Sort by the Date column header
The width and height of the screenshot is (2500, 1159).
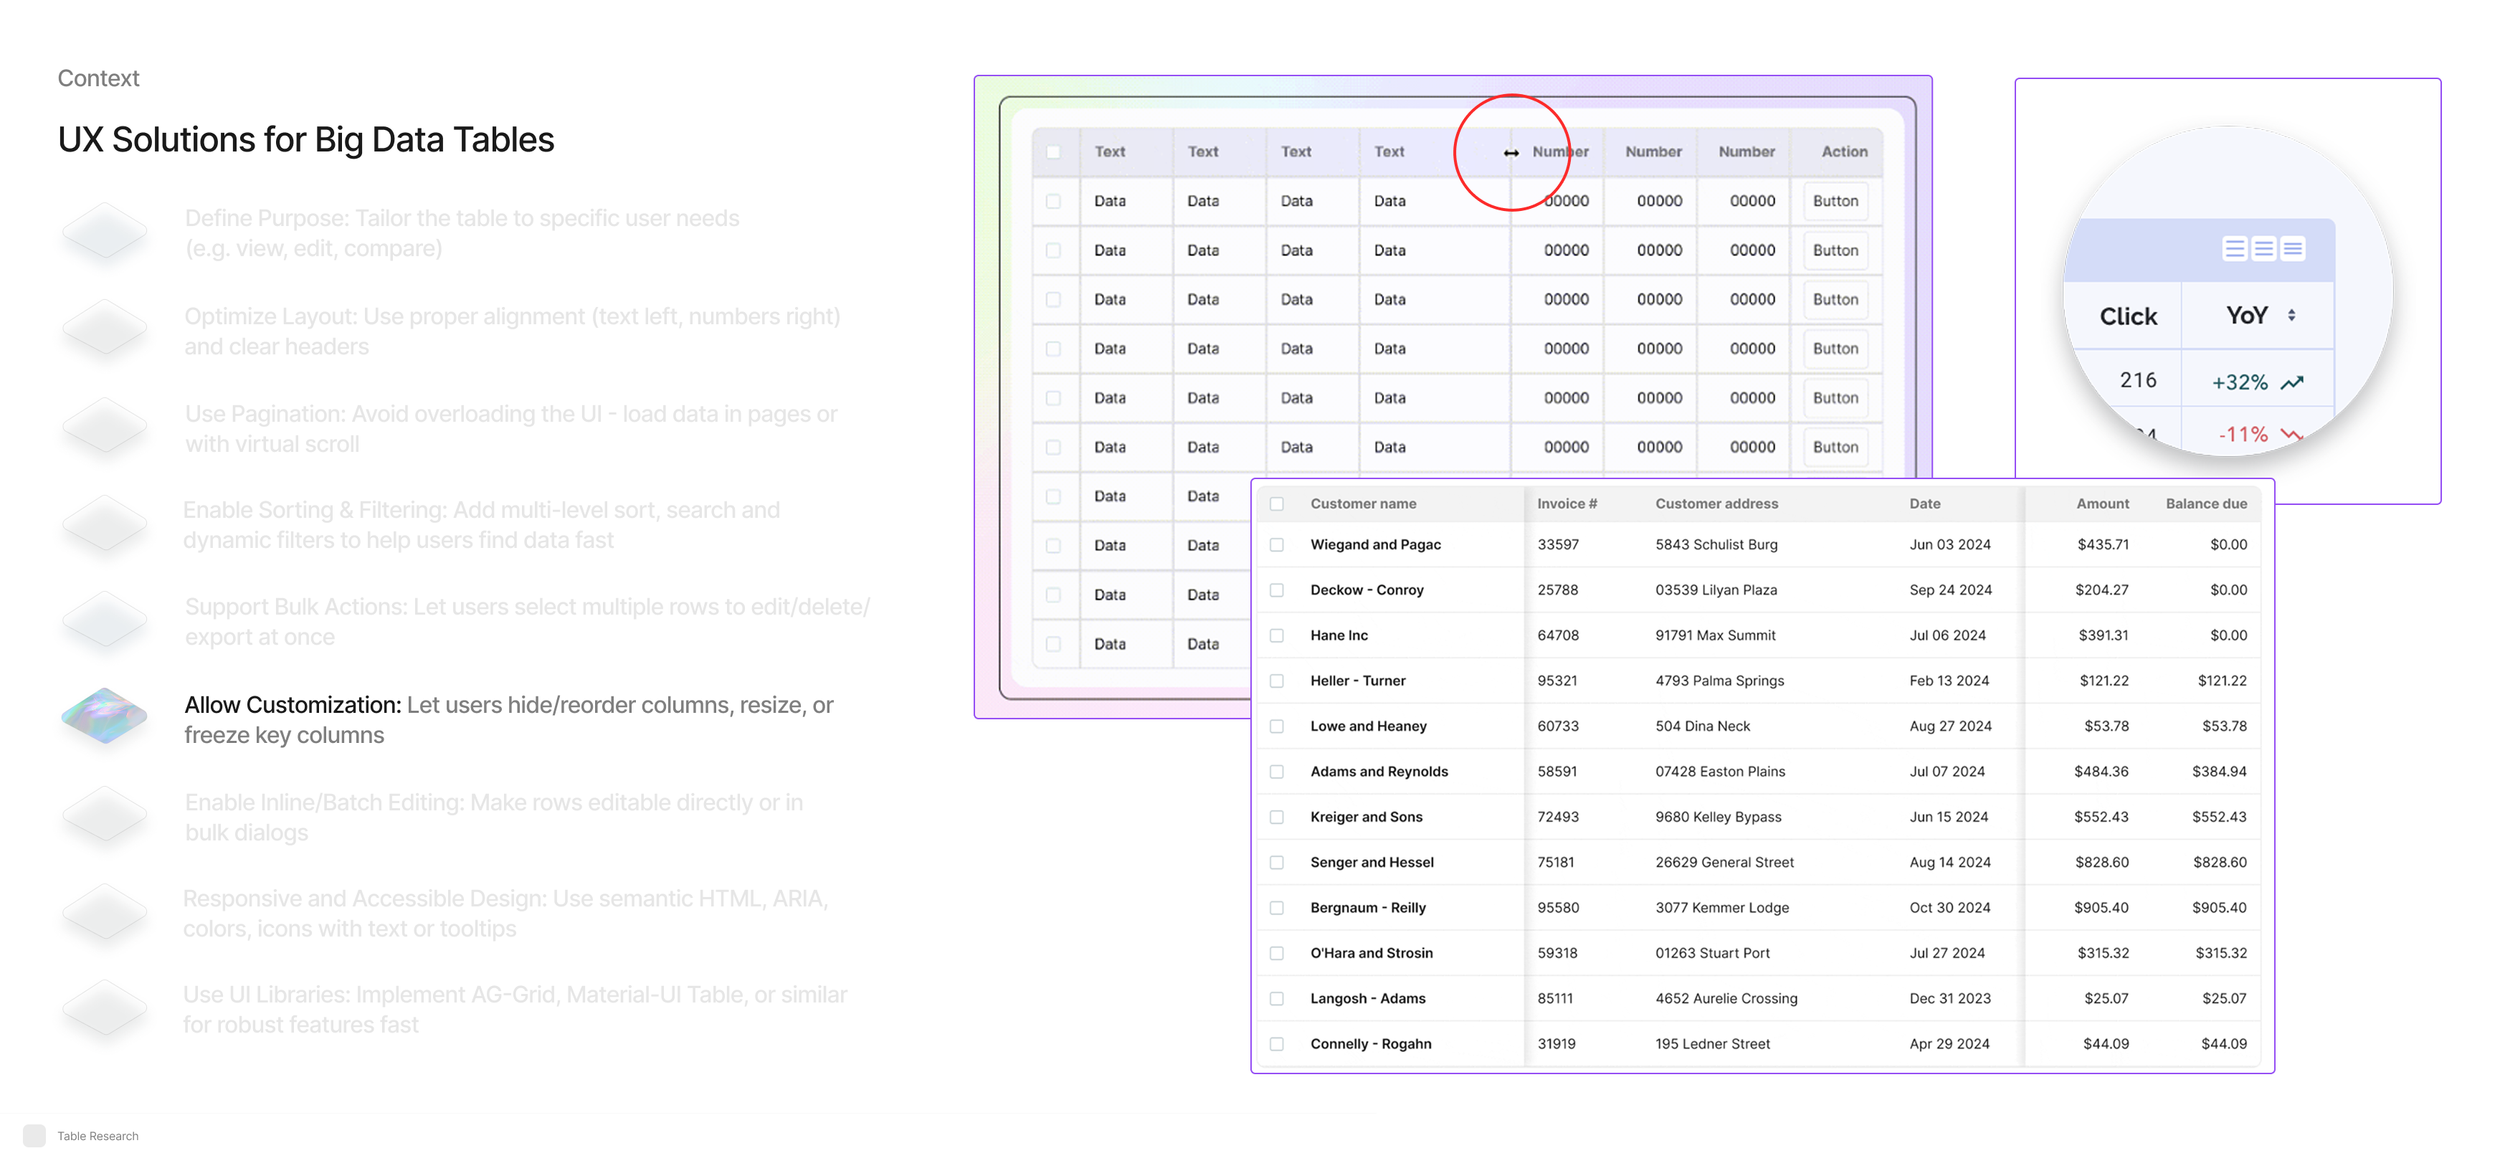pos(1924,504)
